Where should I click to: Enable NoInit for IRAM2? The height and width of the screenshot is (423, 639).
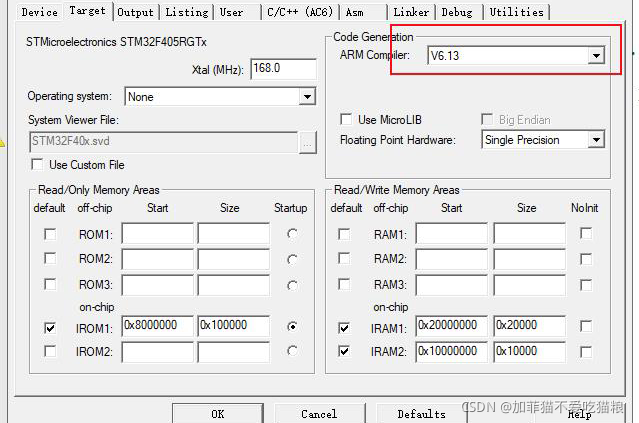(586, 352)
